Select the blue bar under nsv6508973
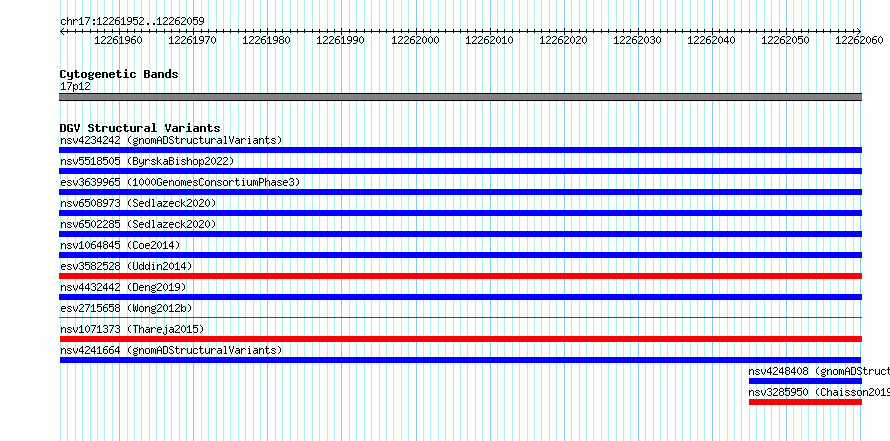890x441 pixels. pyautogui.click(x=460, y=213)
